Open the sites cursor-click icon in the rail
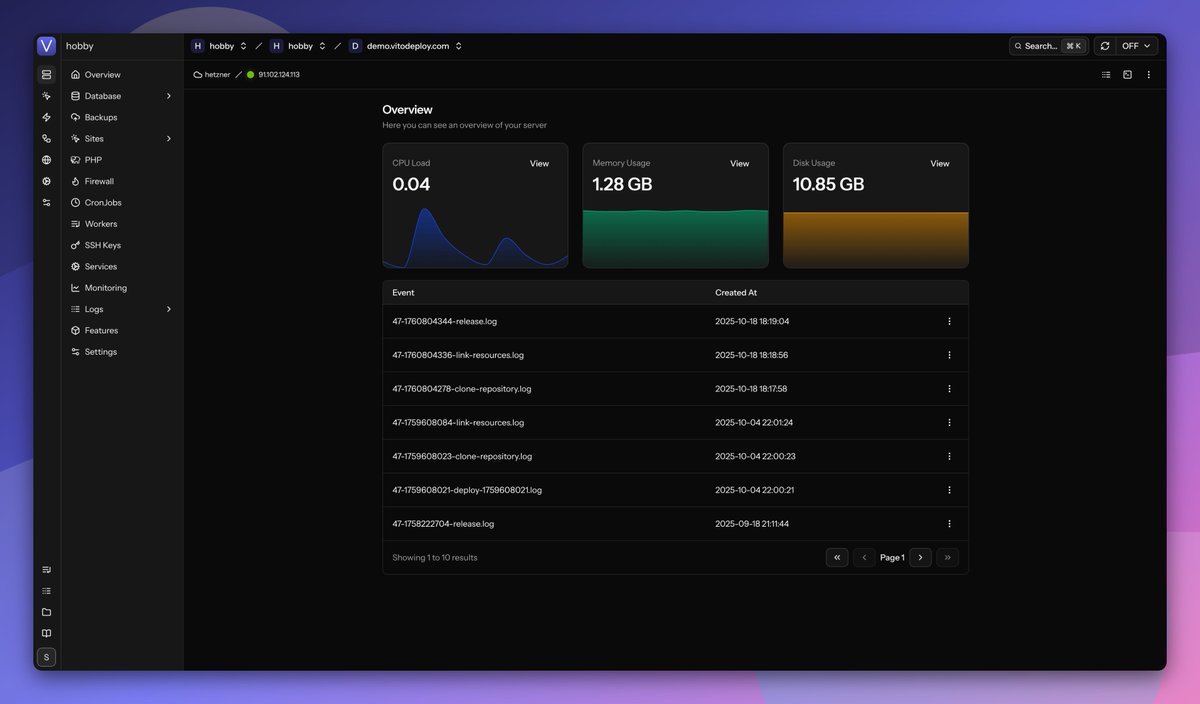Image resolution: width=1200 pixels, height=704 pixels. tap(46, 96)
